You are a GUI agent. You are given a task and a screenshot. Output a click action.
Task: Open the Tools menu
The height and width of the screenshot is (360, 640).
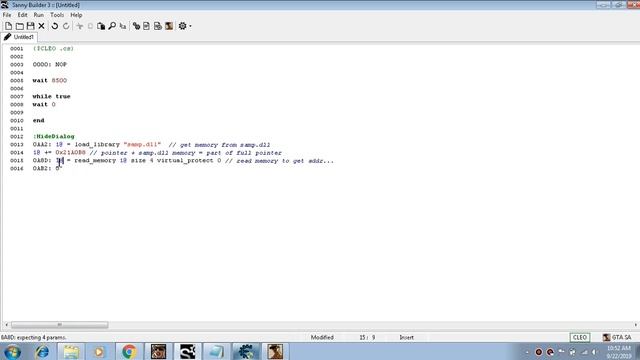coord(57,15)
